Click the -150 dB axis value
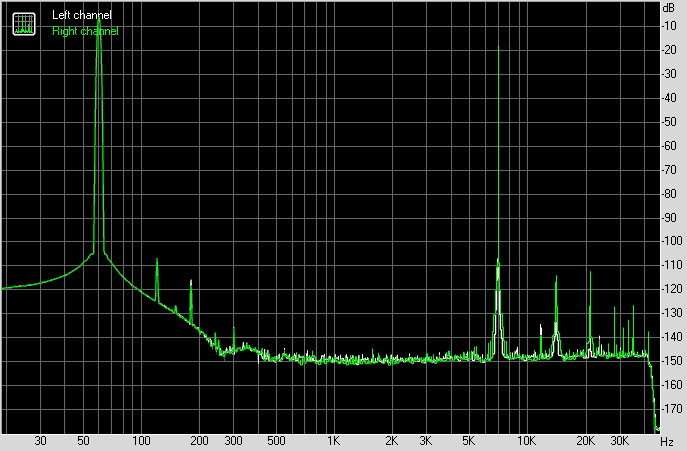The image size is (687, 451). pyautogui.click(x=671, y=361)
